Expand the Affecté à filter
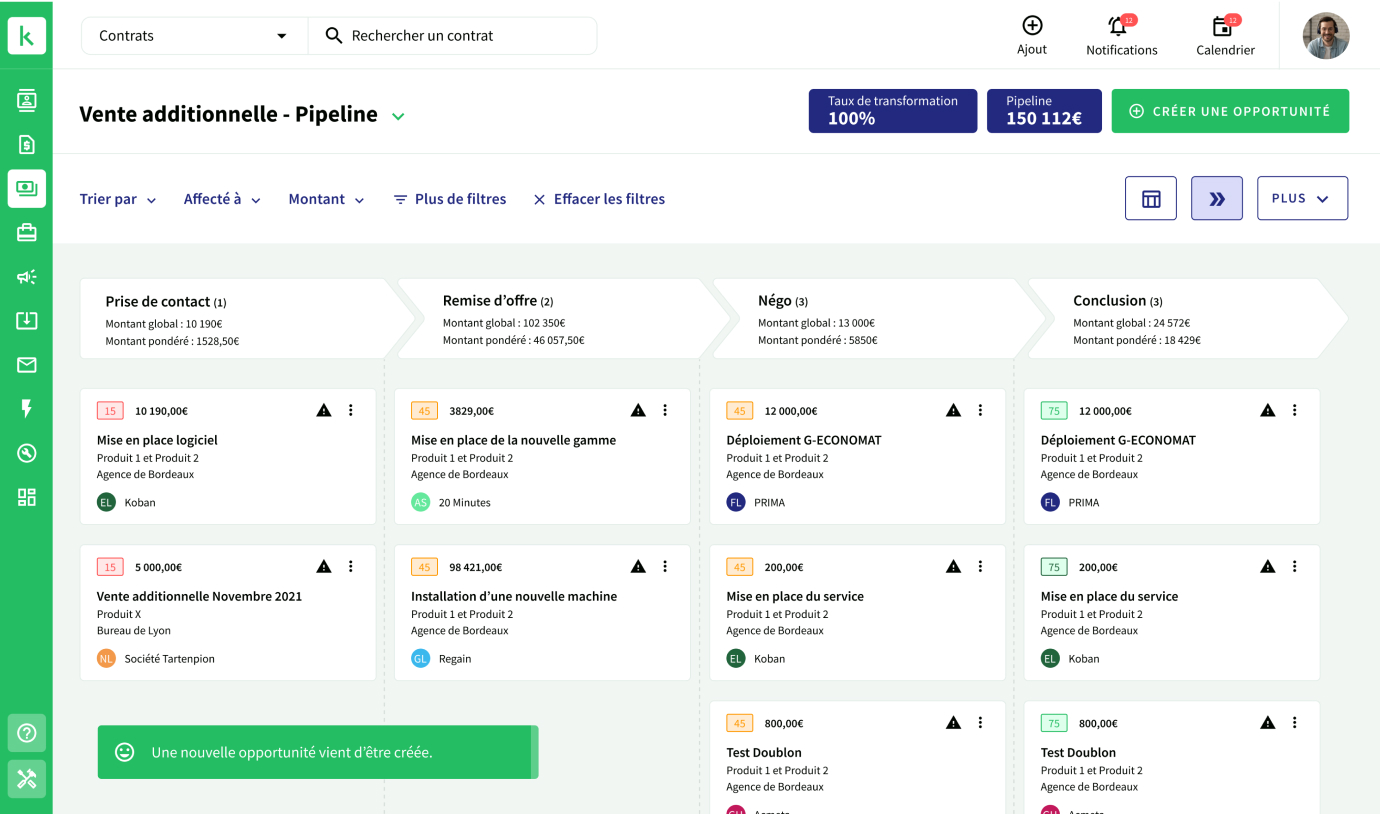 click(x=222, y=200)
